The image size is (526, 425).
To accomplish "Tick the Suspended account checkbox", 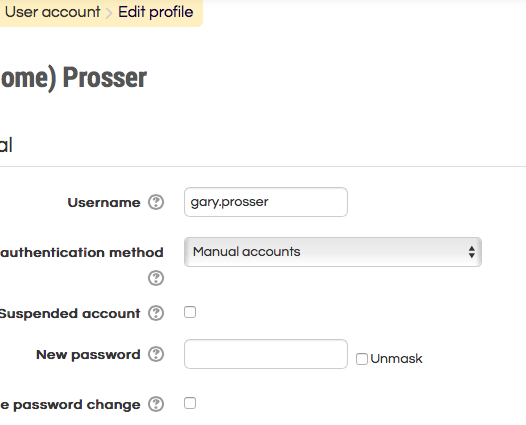I will (190, 312).
